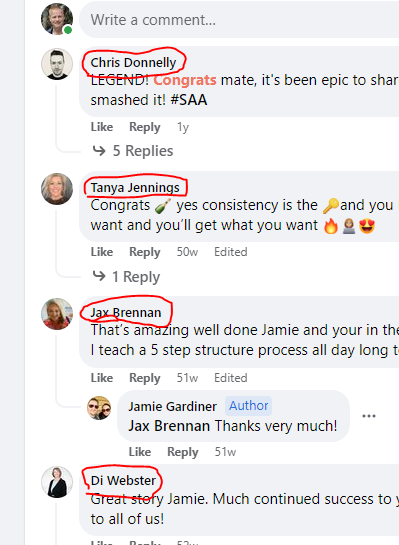This screenshot has height=545, width=399.
Task: Open your own profile picture beside comment box
Action: point(57,19)
